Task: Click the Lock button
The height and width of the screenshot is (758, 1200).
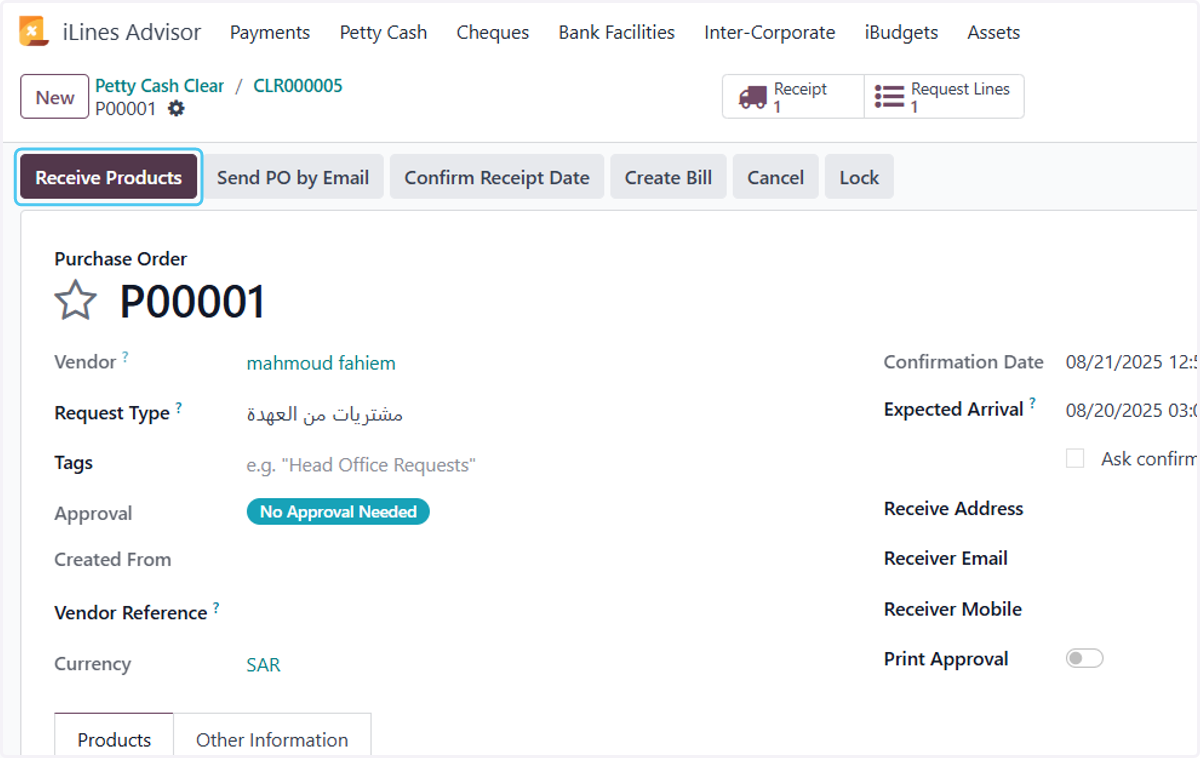Action: click(859, 177)
